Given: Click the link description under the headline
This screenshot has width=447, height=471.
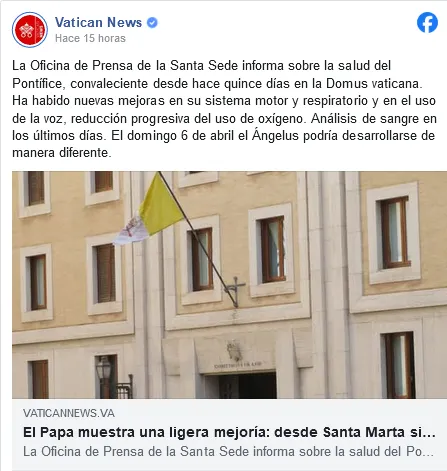Looking at the screenshot, I should pyautogui.click(x=228, y=452).
